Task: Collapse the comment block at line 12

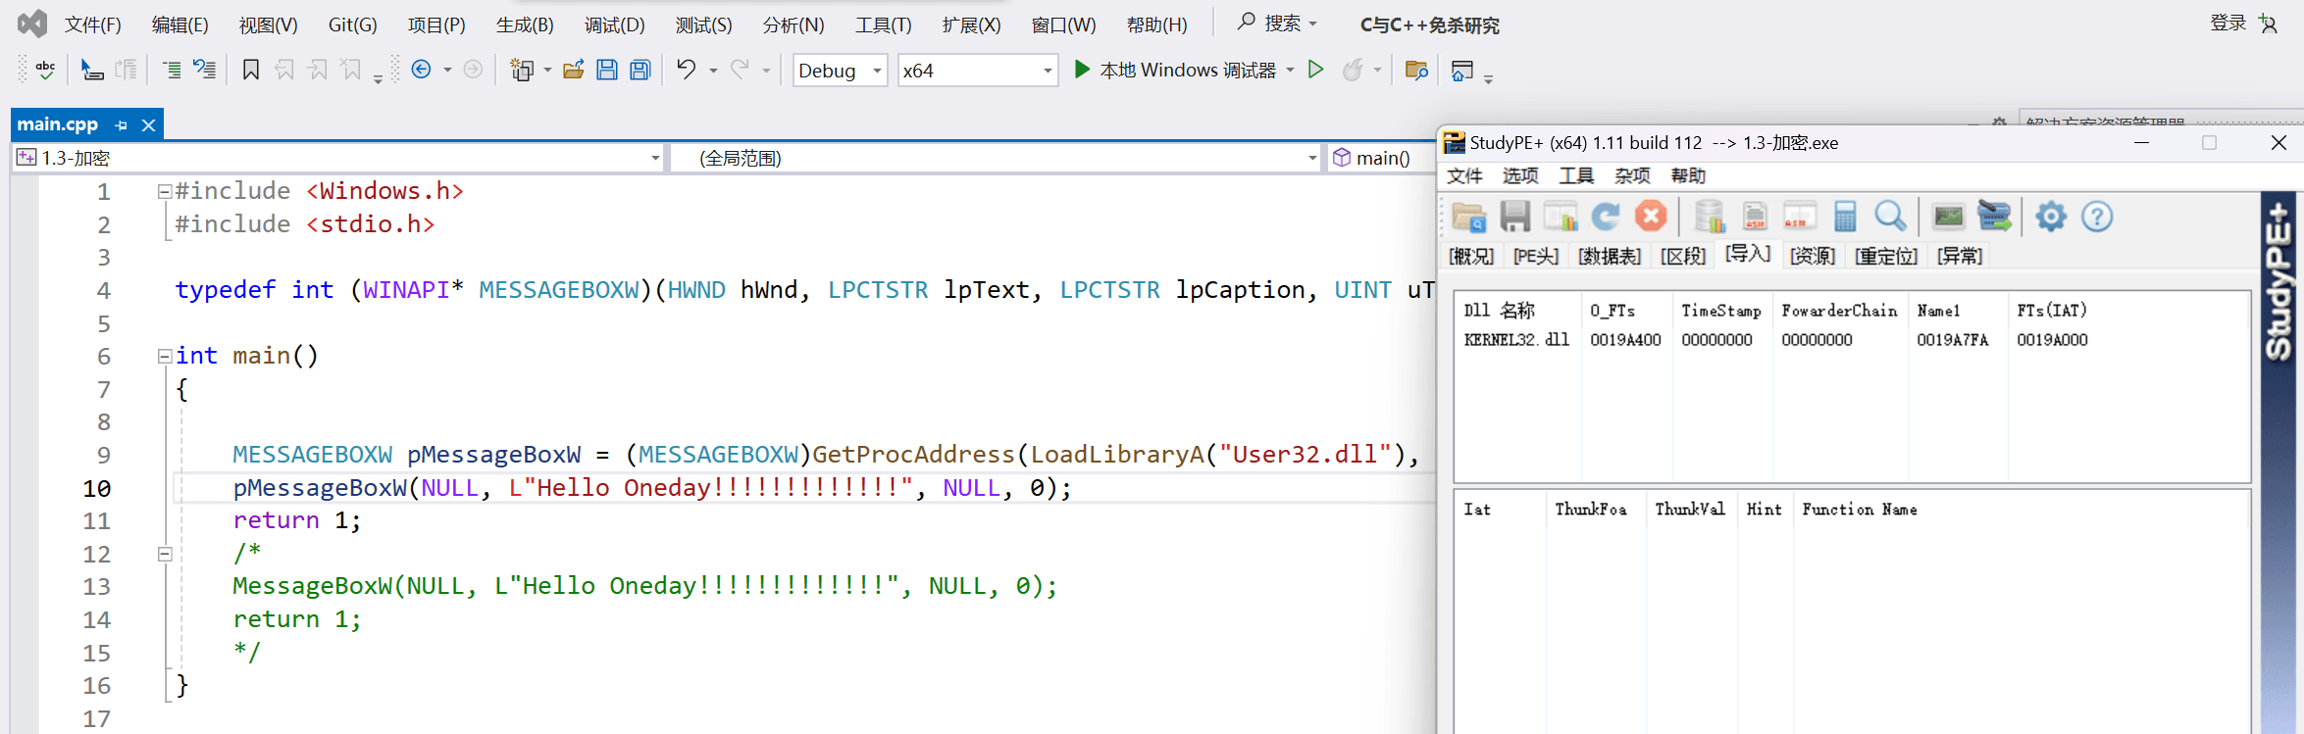Action: point(165,554)
